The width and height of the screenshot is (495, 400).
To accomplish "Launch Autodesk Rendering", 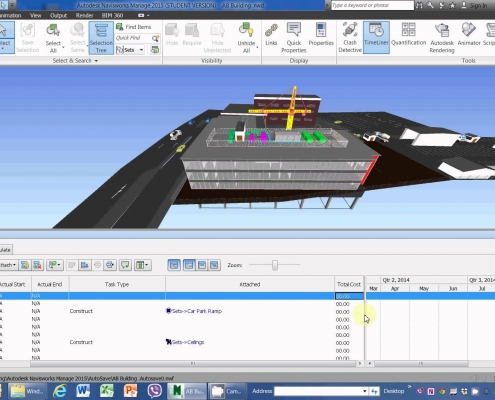I will click(442, 37).
